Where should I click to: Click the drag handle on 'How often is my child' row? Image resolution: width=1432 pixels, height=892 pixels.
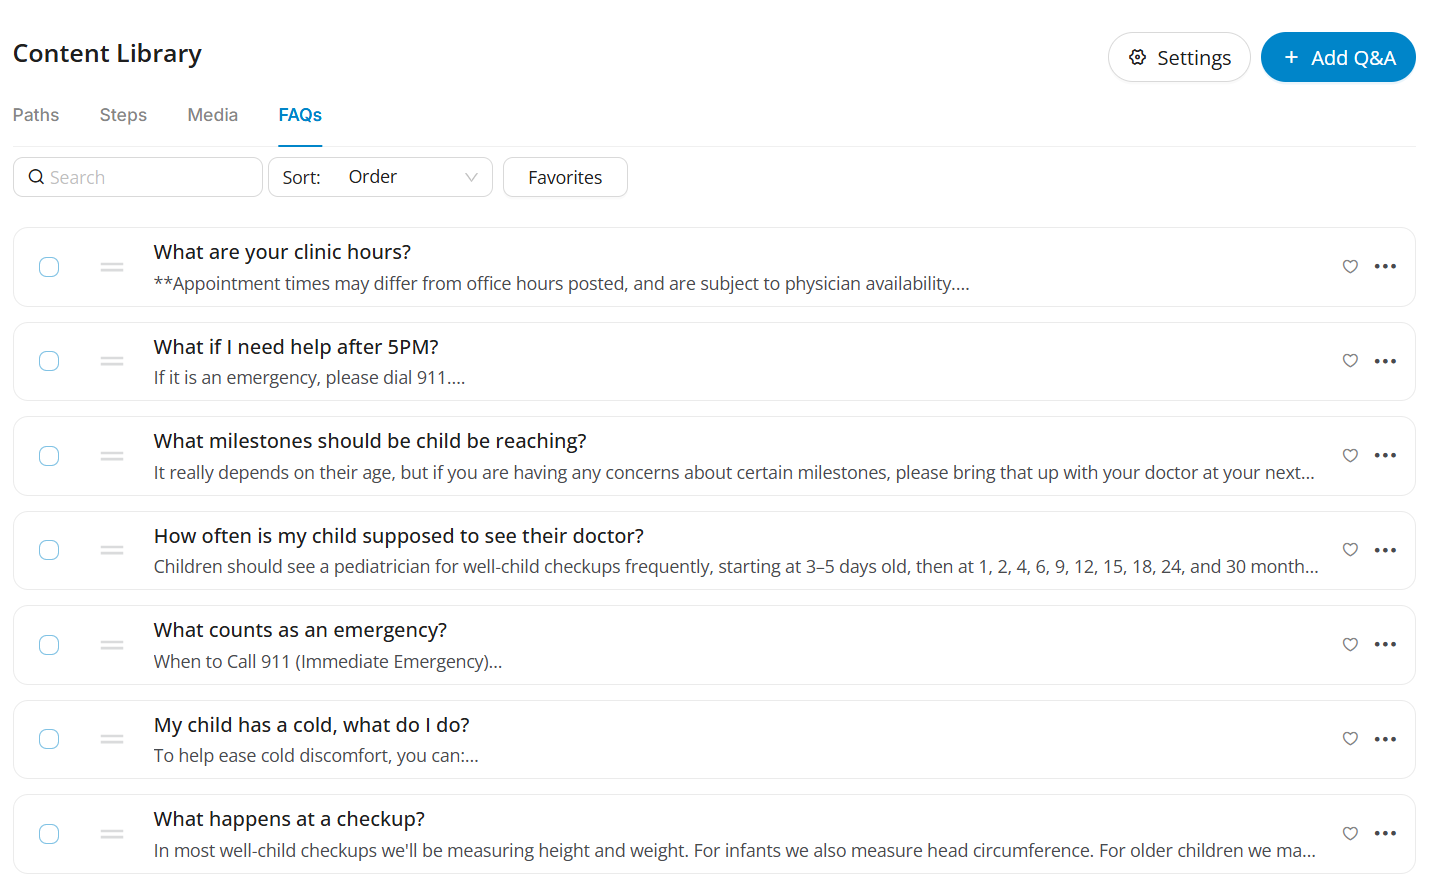[112, 550]
